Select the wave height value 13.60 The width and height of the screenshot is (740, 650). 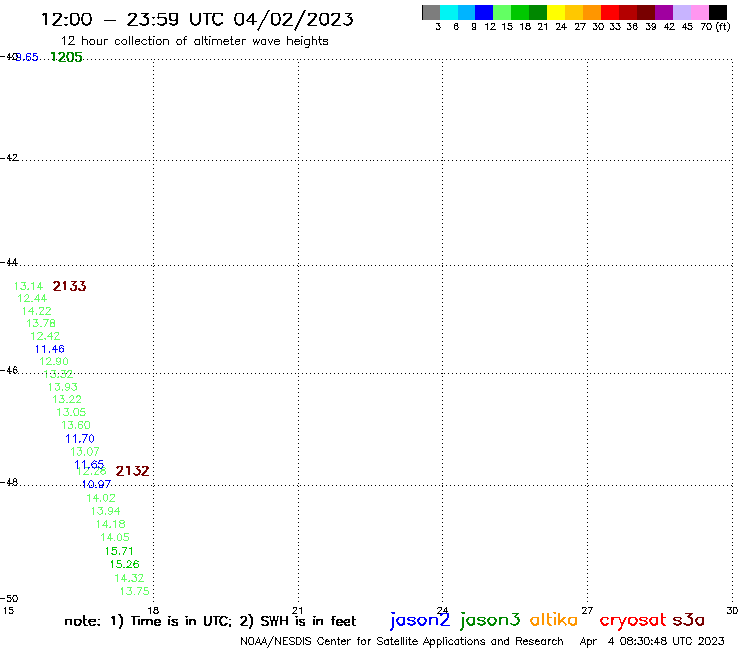76,425
